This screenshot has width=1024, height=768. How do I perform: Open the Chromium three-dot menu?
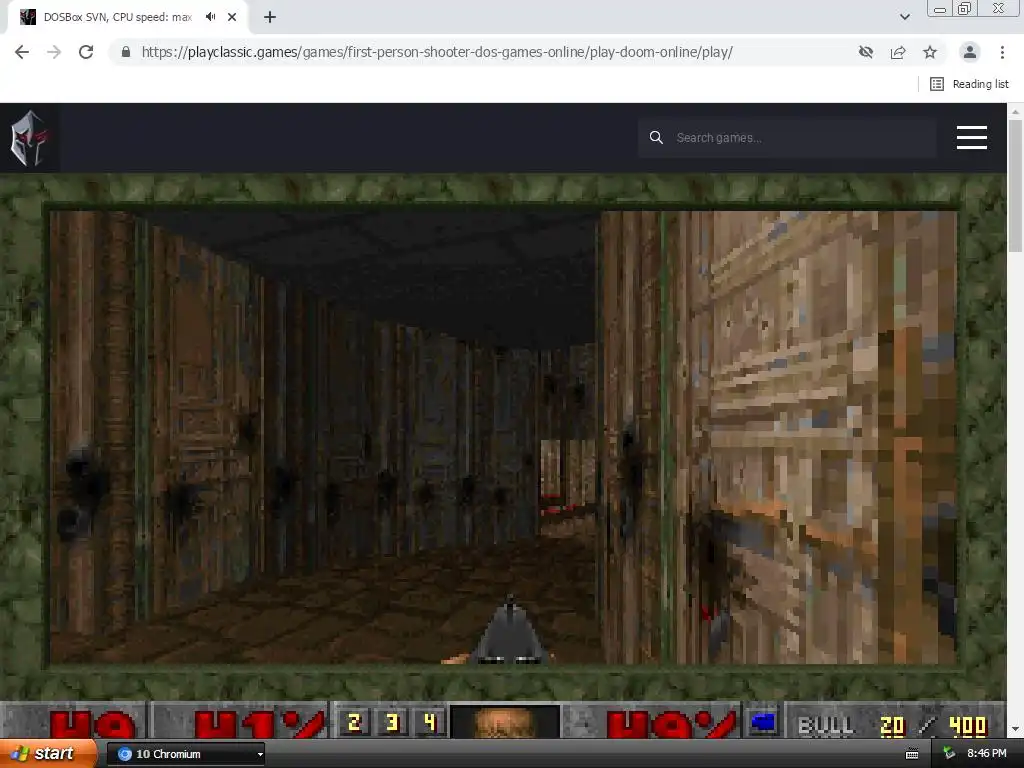1002,52
